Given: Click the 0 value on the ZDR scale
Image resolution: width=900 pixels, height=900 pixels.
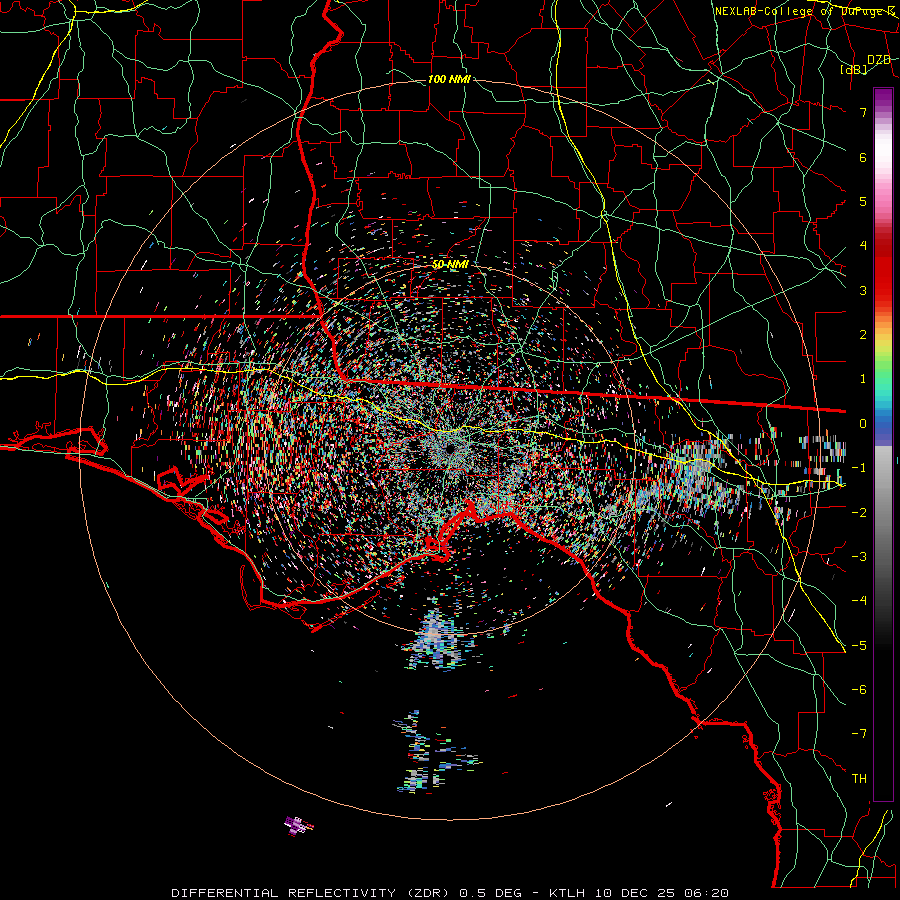Looking at the screenshot, I should (x=863, y=424).
